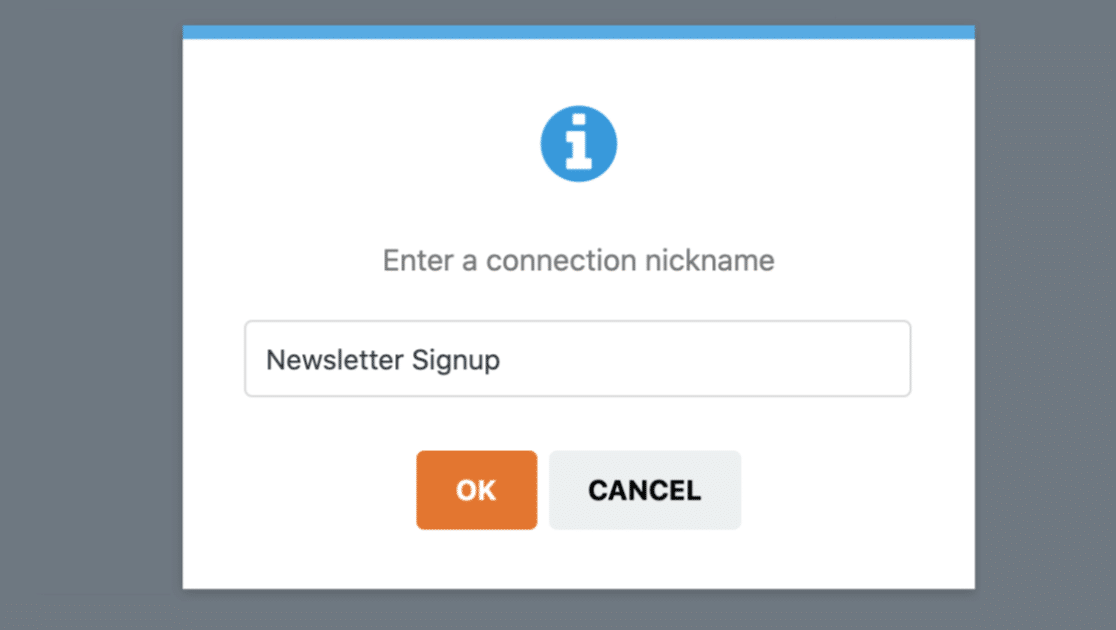Screen dimensions: 1116x630
Task: Dismiss the dialog with CANCEL
Action: [x=644, y=490]
